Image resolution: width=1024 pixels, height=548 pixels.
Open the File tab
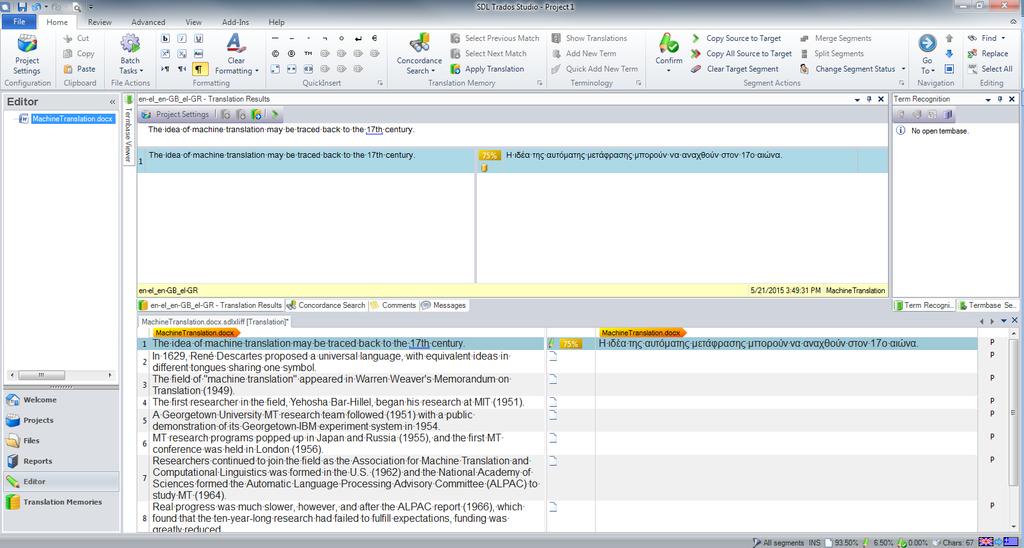20,22
